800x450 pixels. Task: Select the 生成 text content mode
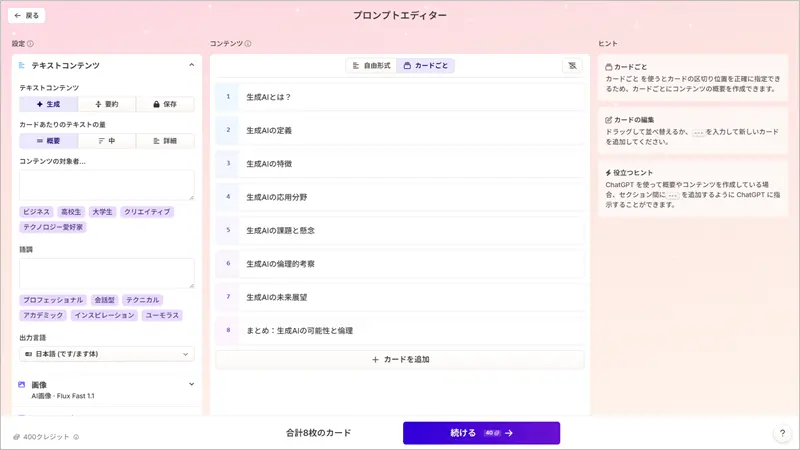coord(48,104)
